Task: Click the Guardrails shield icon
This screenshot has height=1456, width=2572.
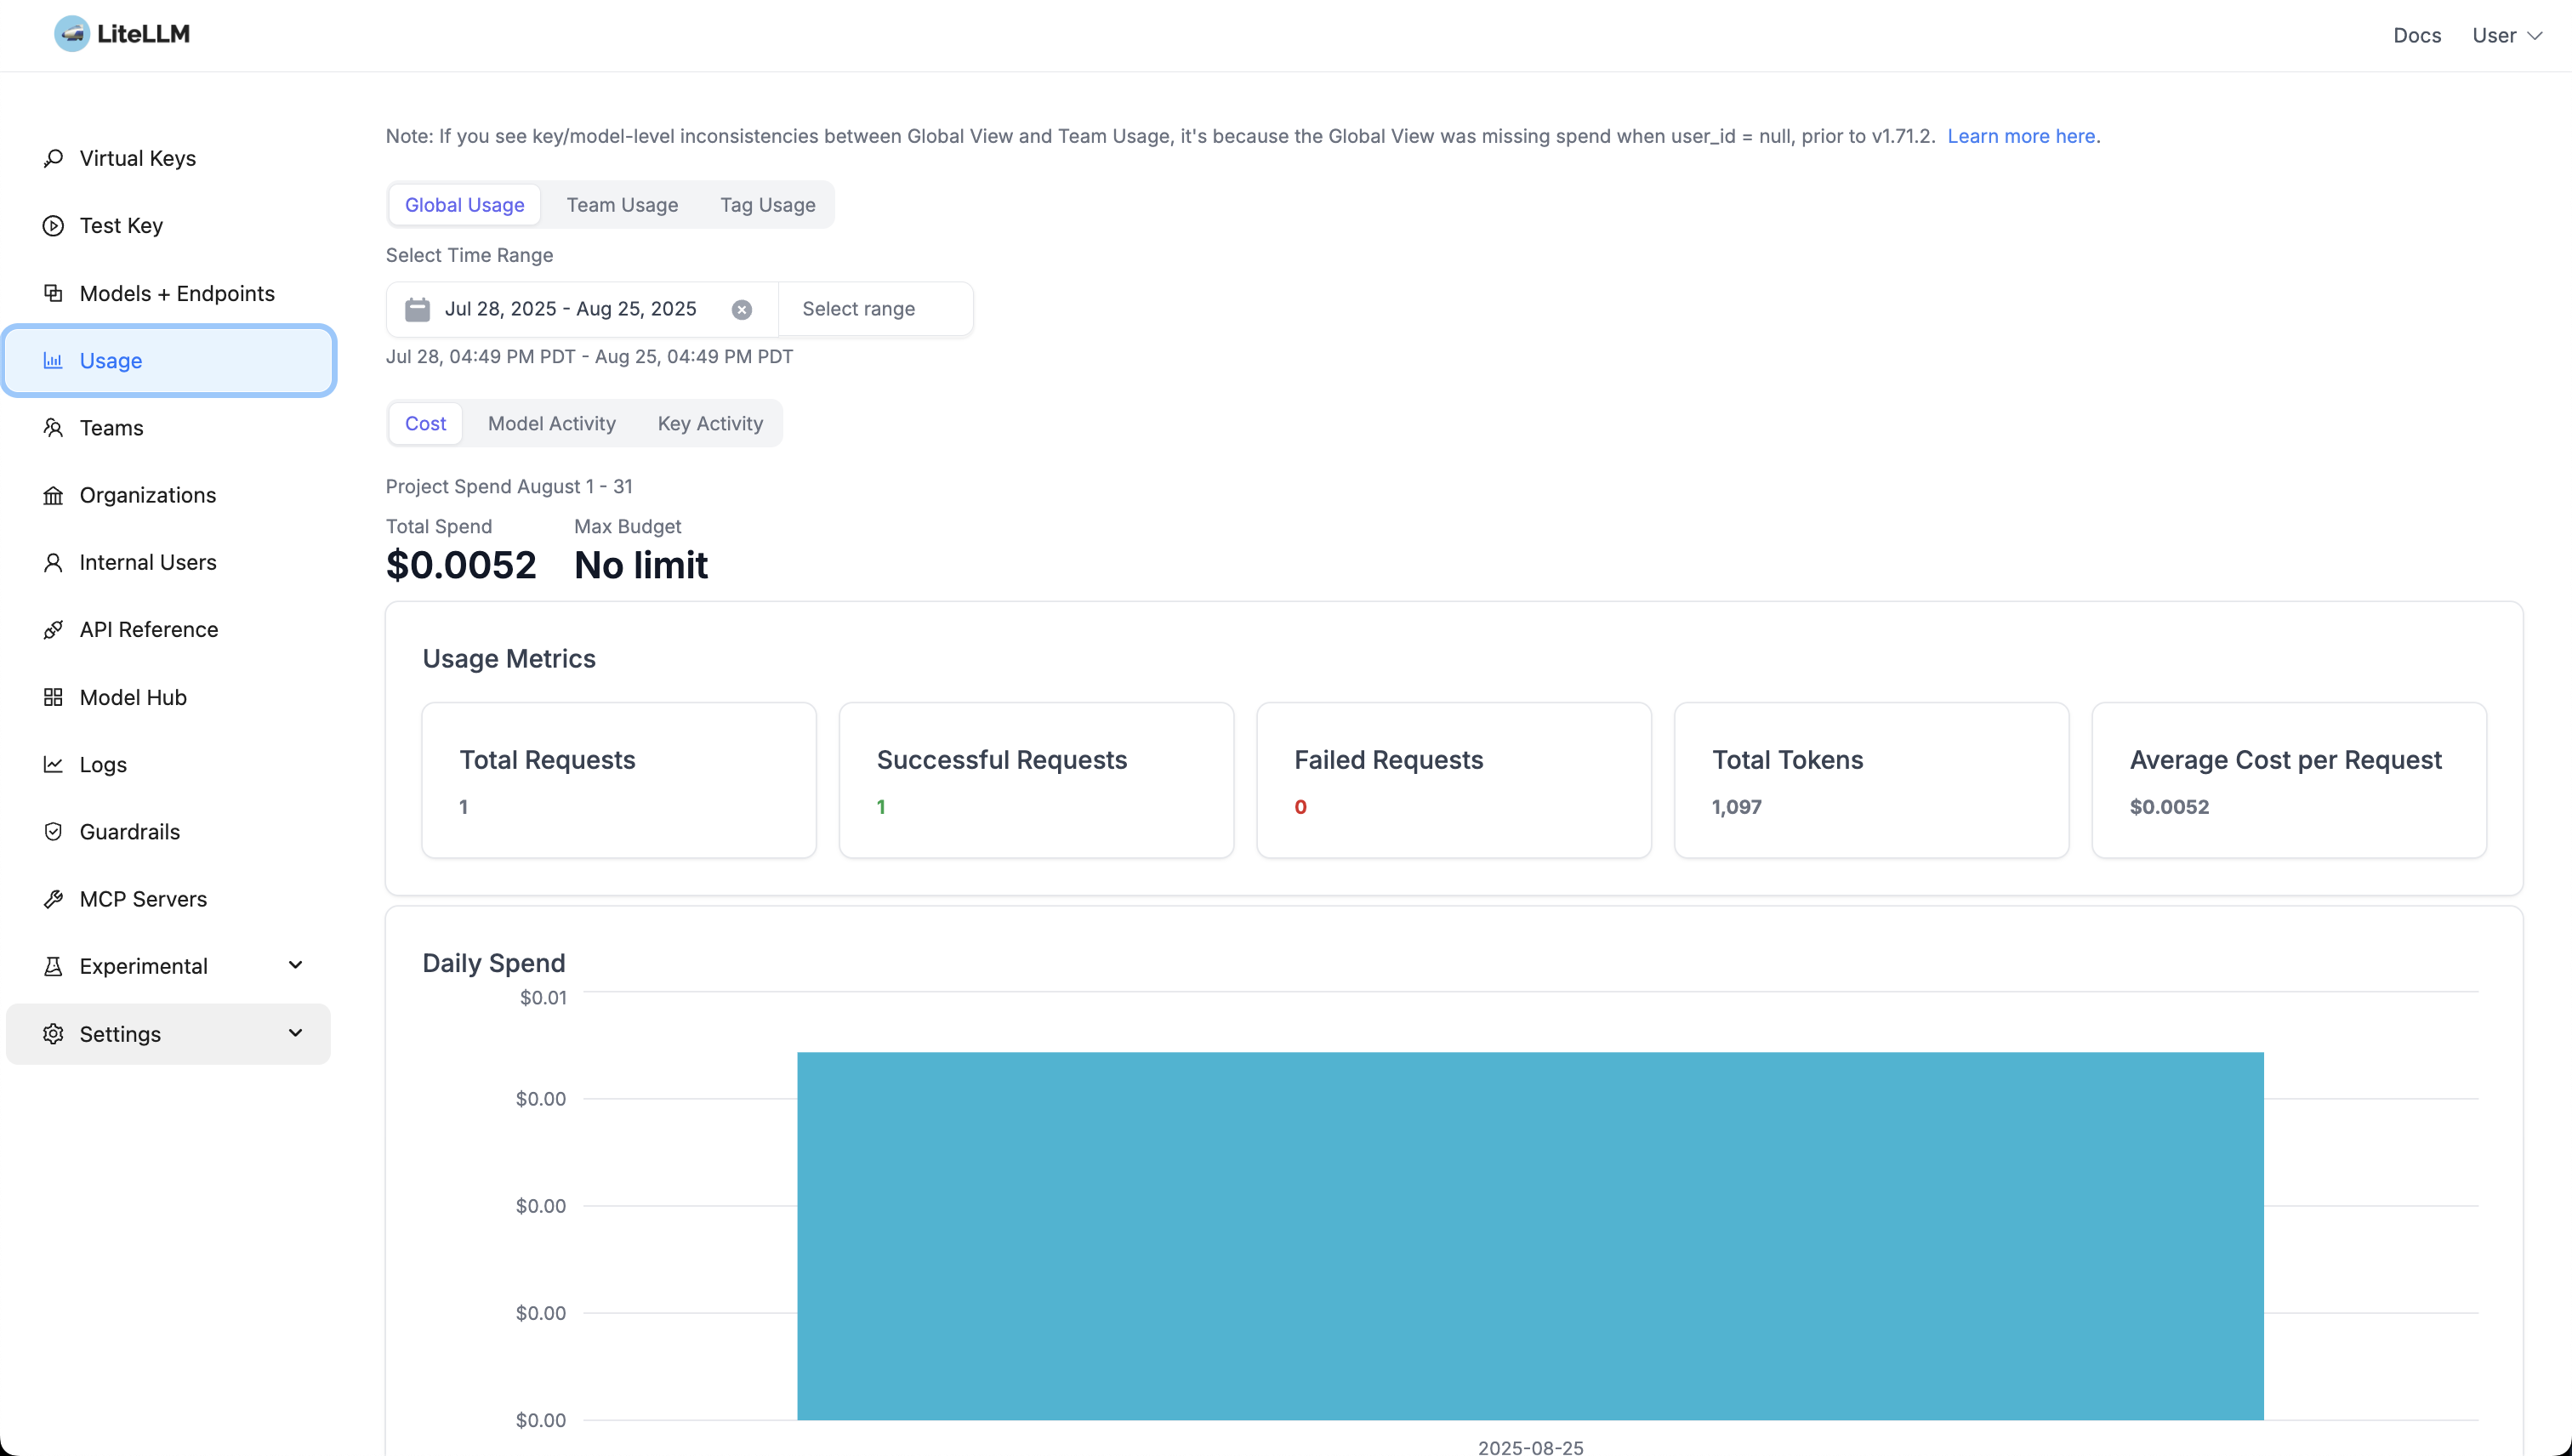Action: pyautogui.click(x=53, y=832)
